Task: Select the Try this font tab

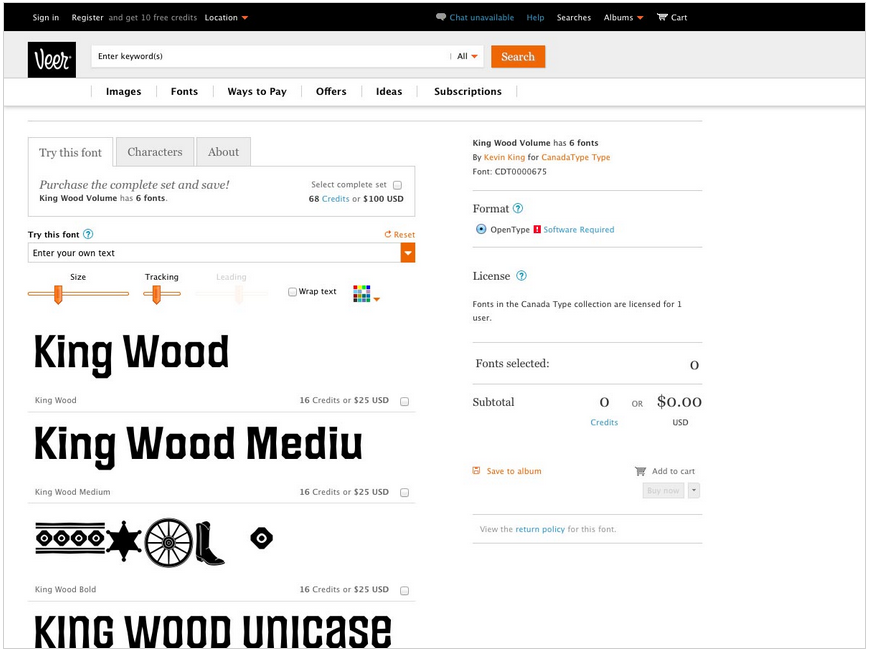Action: (70, 152)
